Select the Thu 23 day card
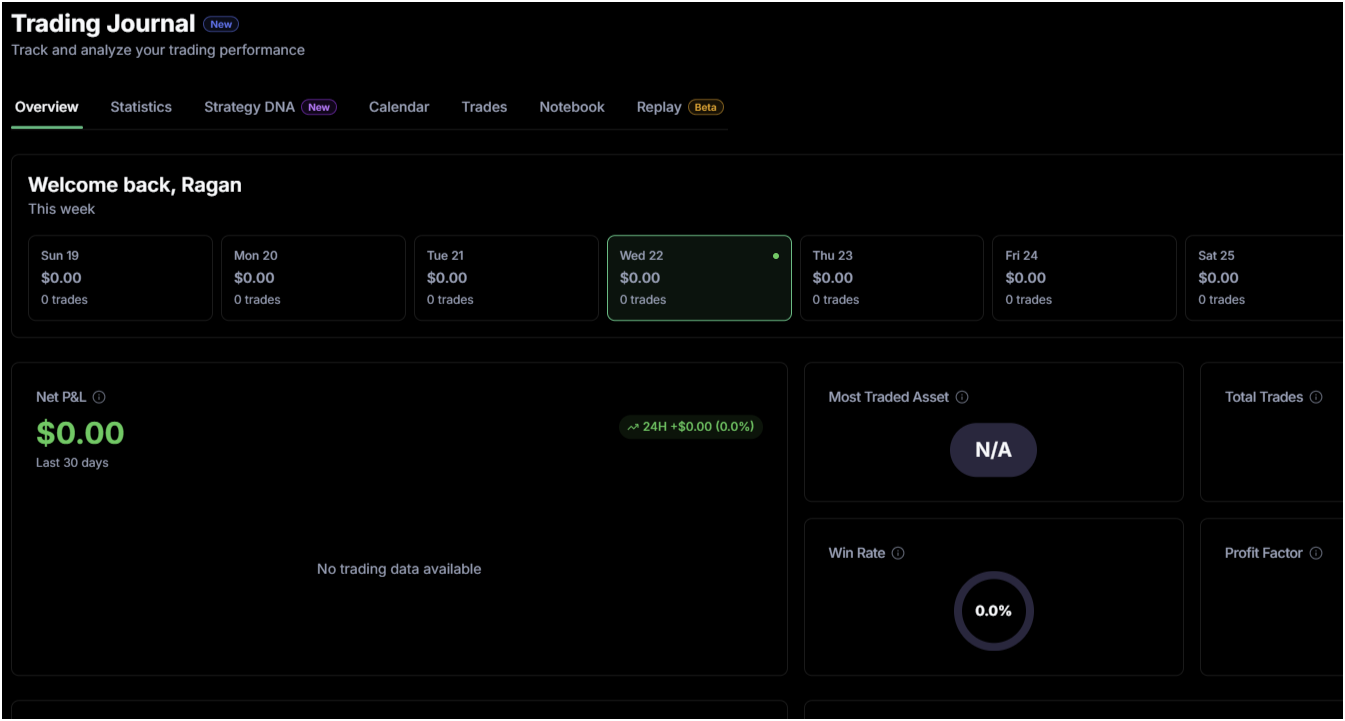This screenshot has height=721, width=1345. 892,278
